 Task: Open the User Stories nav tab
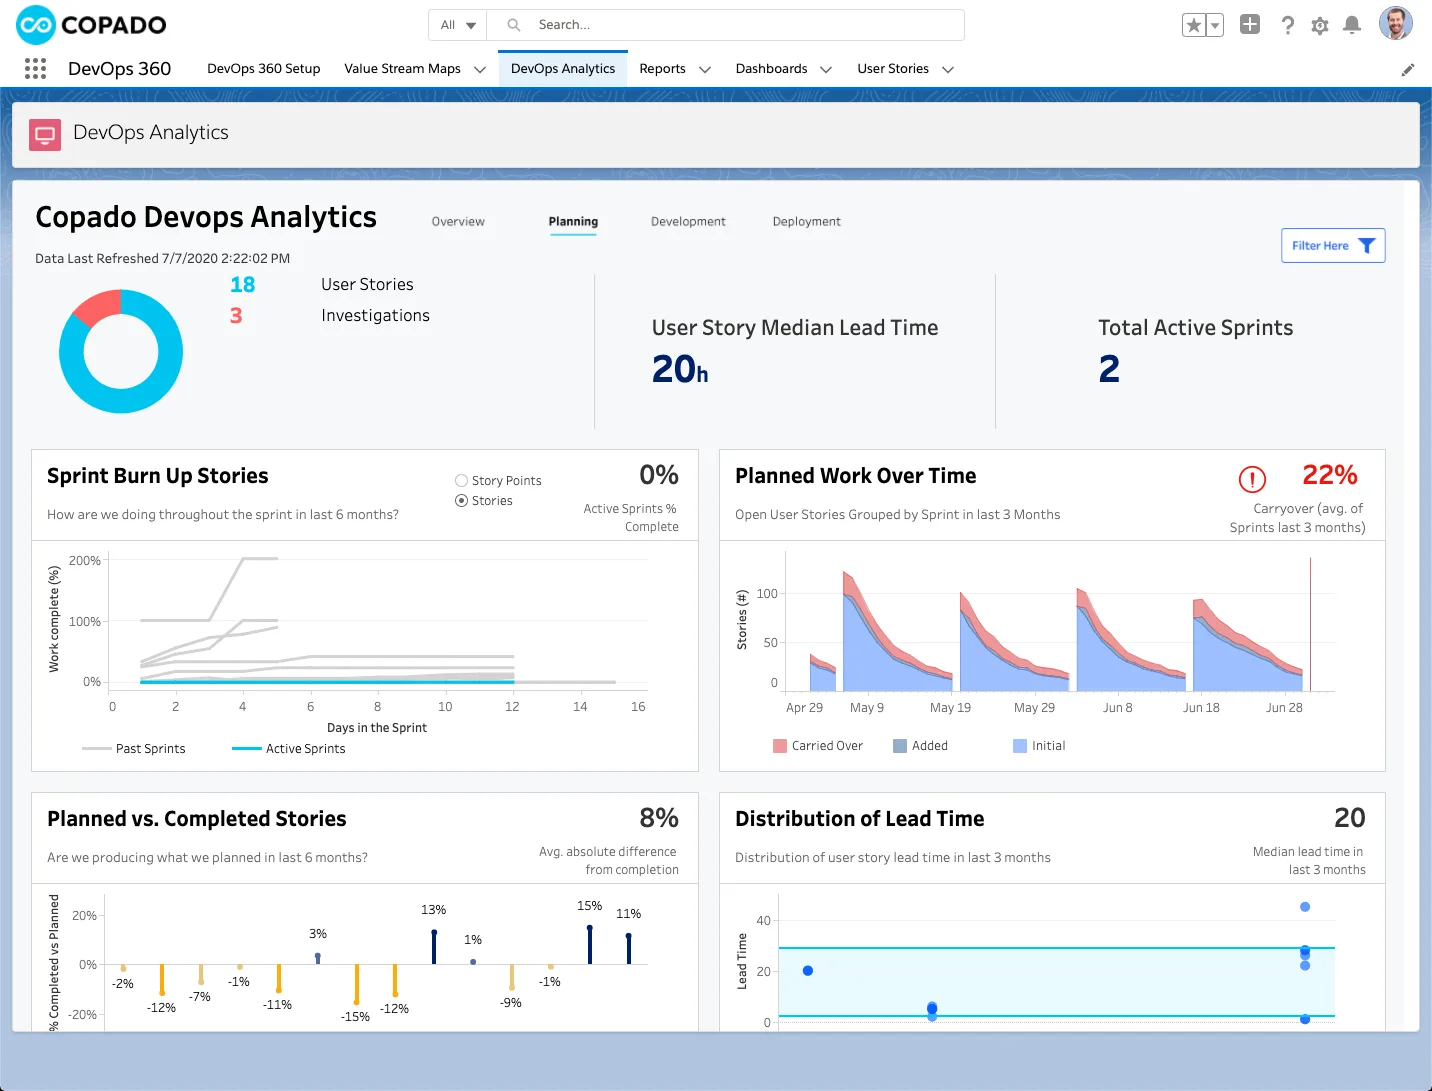tap(893, 69)
